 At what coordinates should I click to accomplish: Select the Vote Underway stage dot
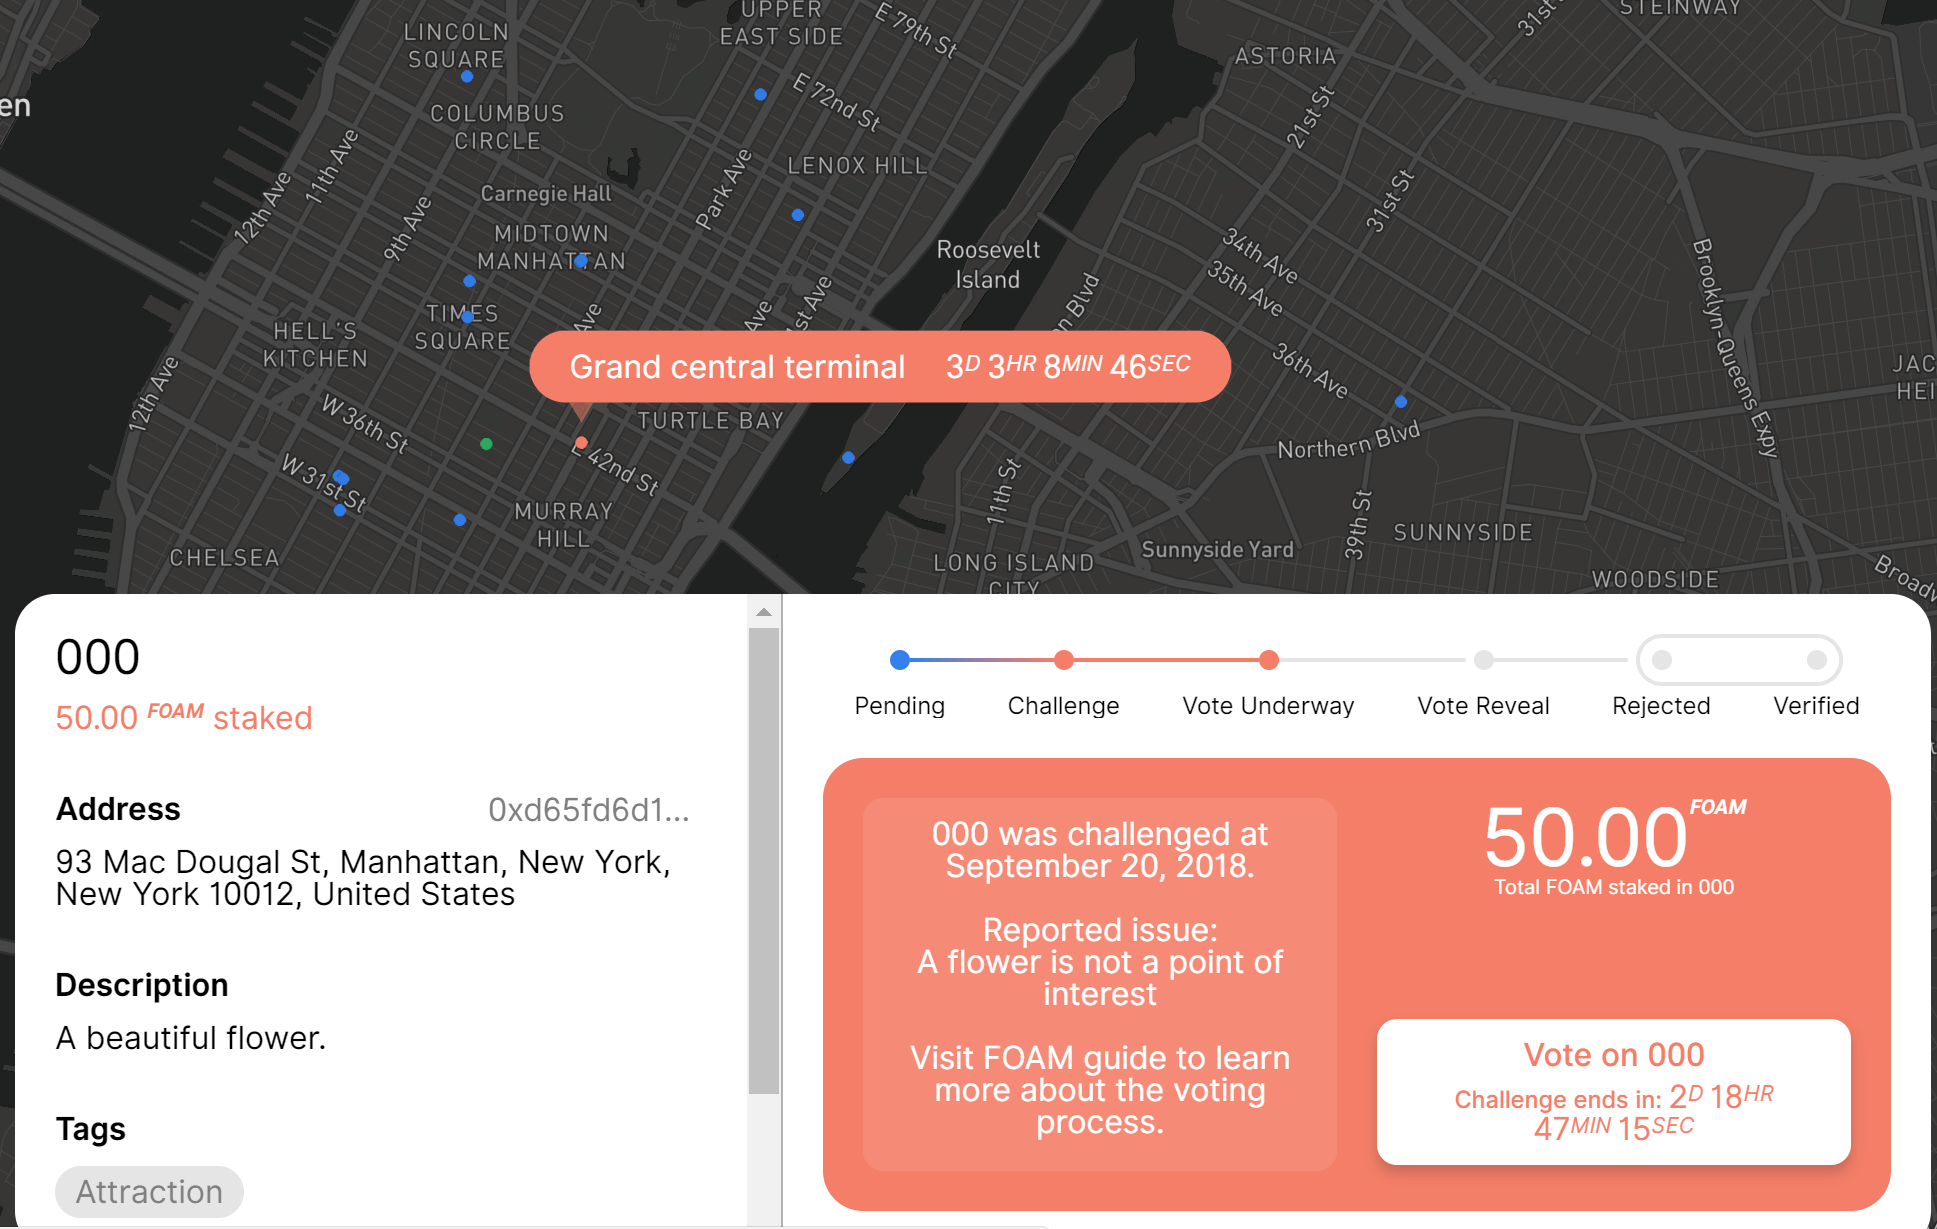[x=1268, y=660]
